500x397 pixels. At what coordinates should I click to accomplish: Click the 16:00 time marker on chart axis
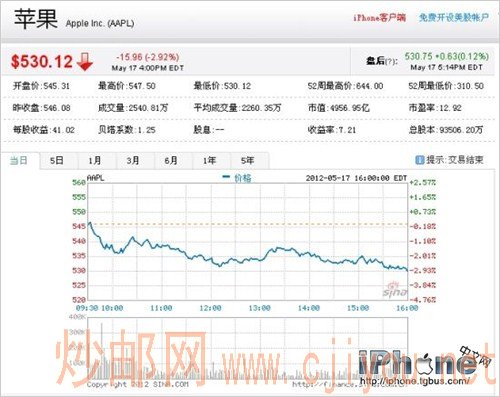[x=407, y=308]
